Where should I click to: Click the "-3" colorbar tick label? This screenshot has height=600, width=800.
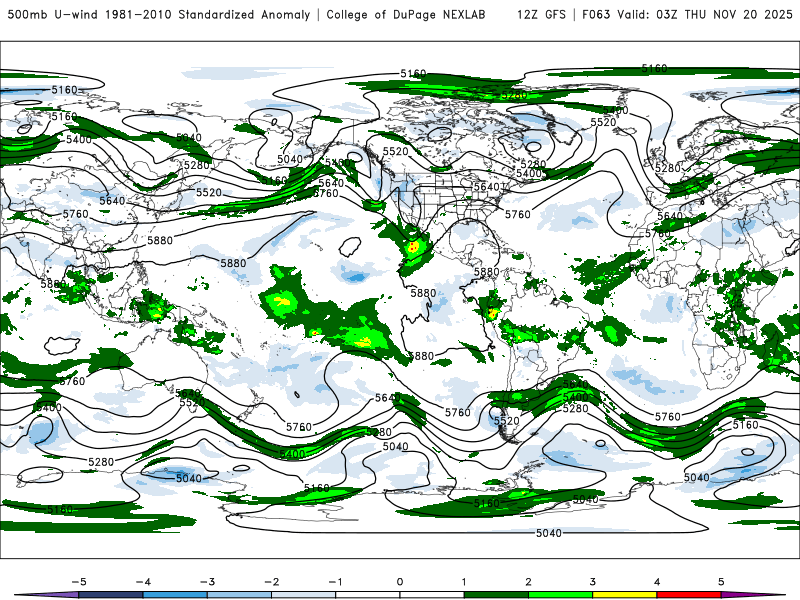coord(207,582)
